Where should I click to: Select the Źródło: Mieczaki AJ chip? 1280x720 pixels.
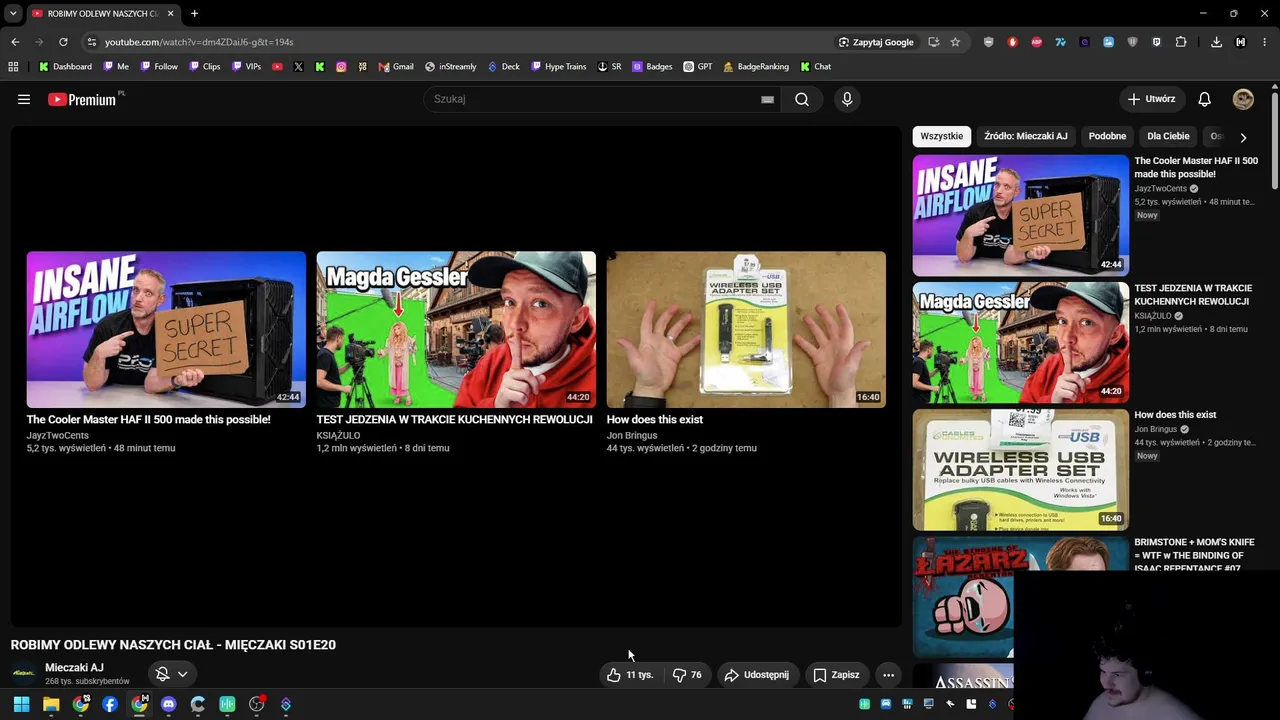click(1025, 136)
